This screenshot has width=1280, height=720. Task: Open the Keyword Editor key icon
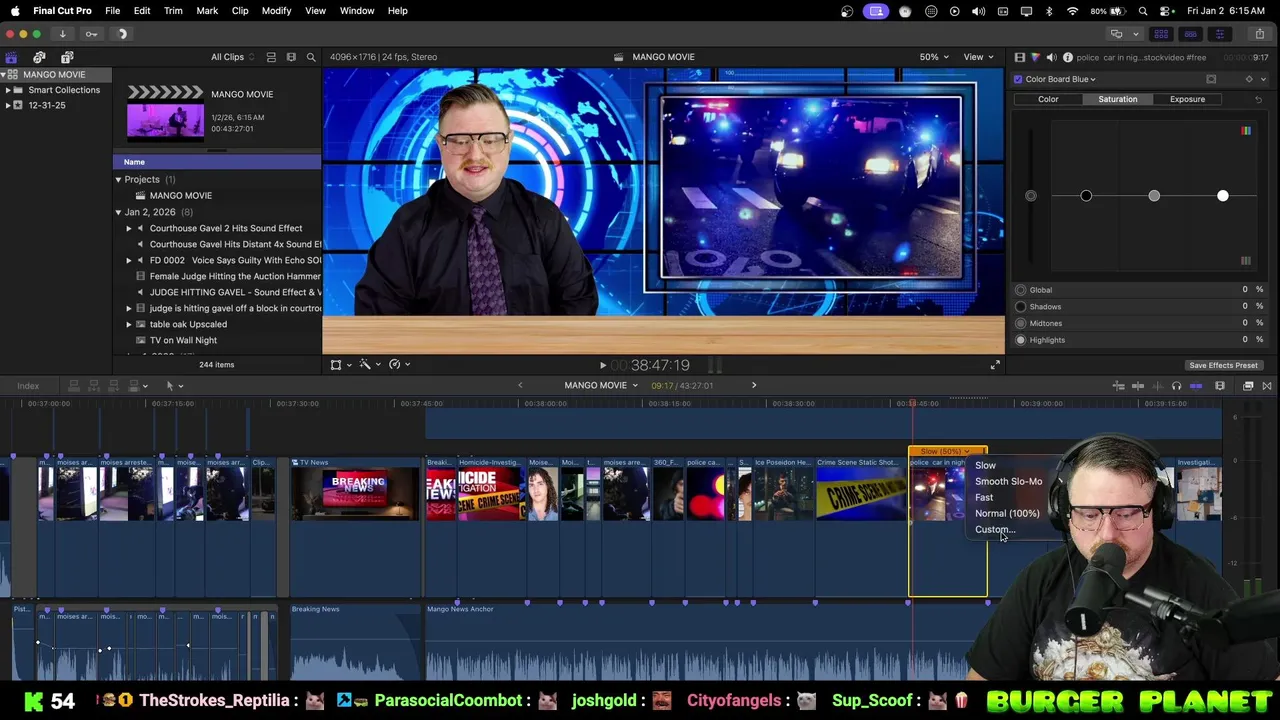coord(91,34)
